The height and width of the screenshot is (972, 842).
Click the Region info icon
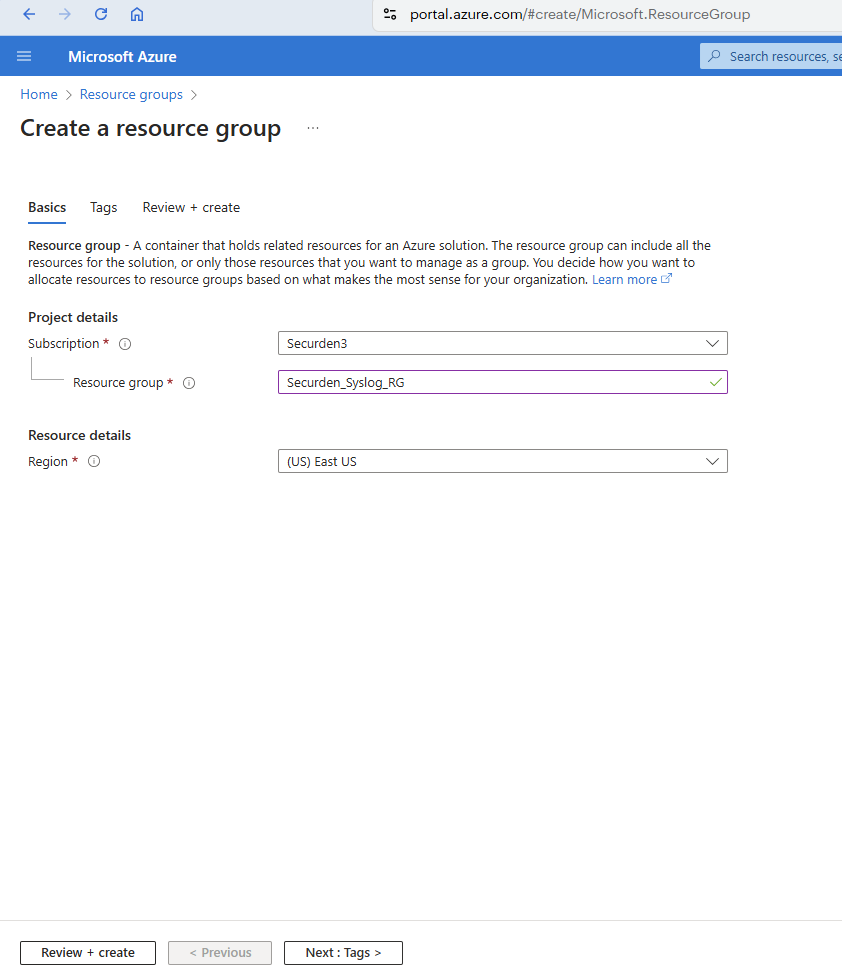pos(94,461)
